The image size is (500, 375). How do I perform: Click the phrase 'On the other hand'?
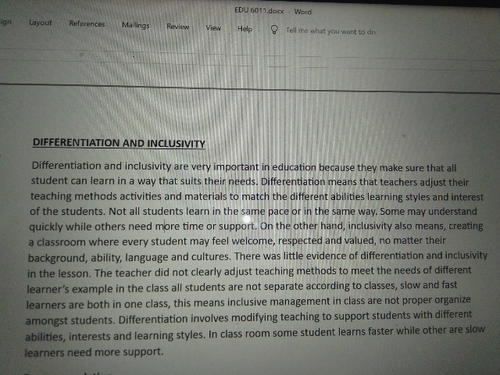tap(301, 226)
